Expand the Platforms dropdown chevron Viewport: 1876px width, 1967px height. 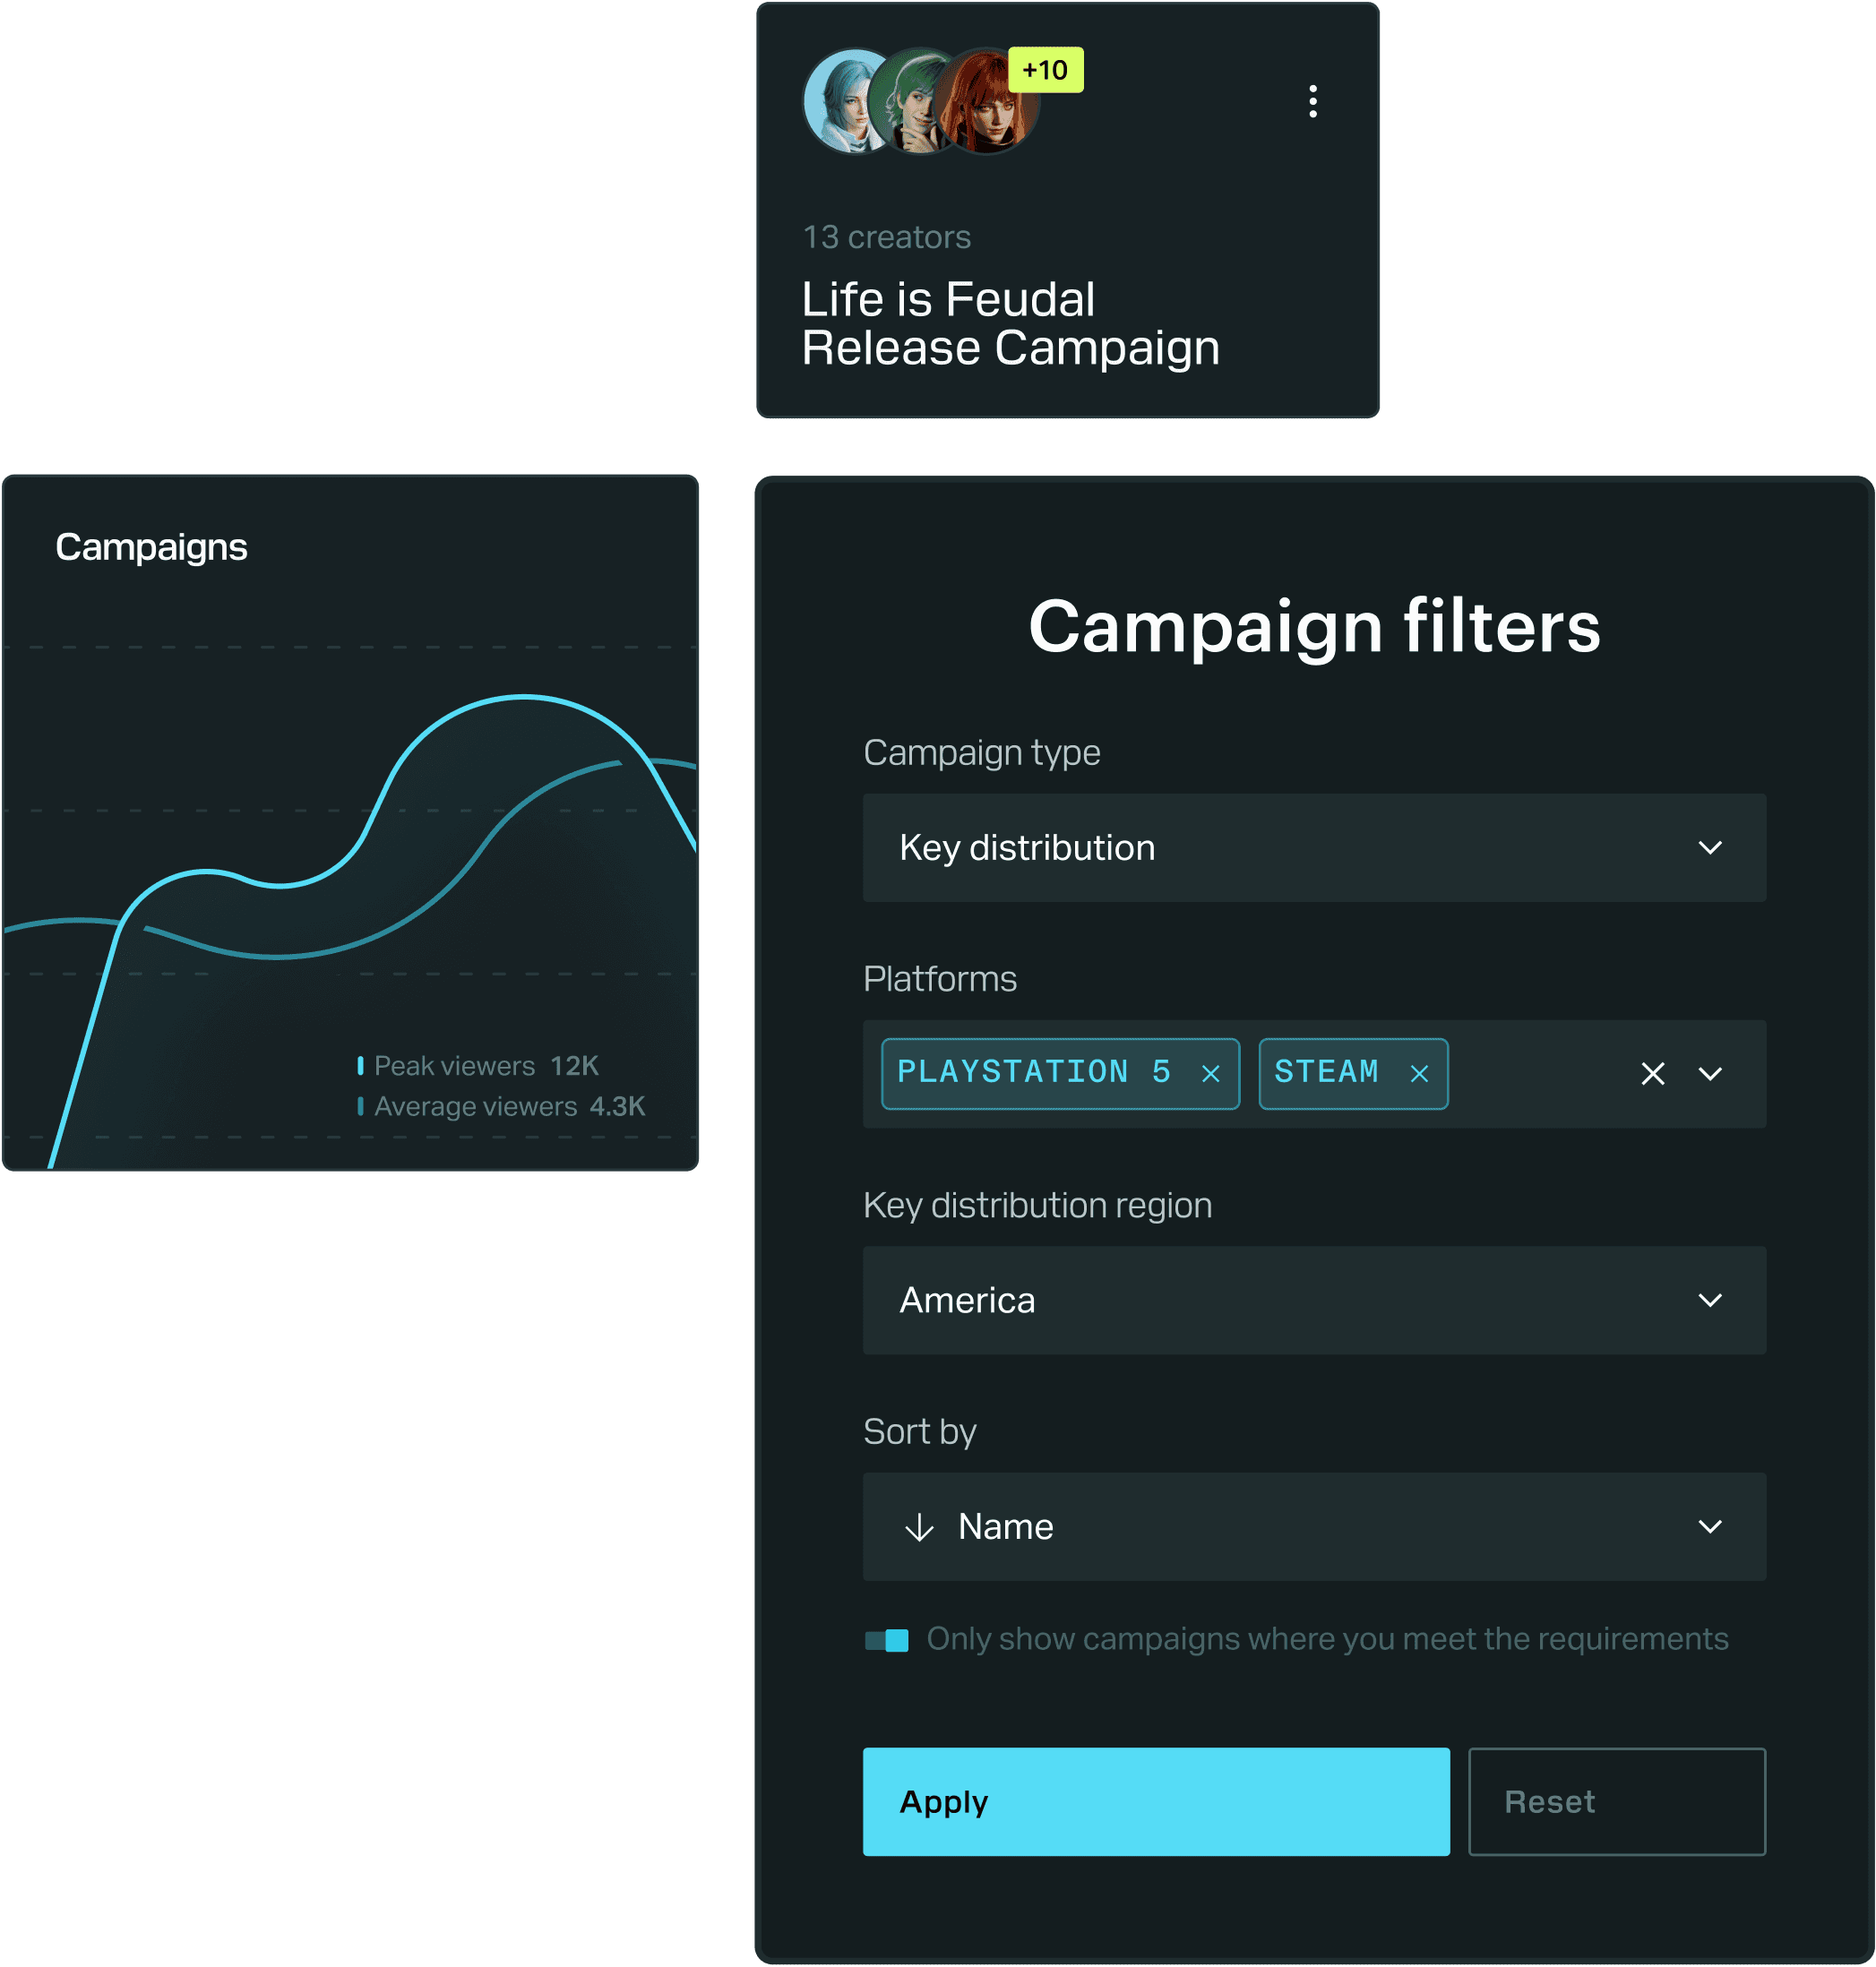point(1710,1074)
